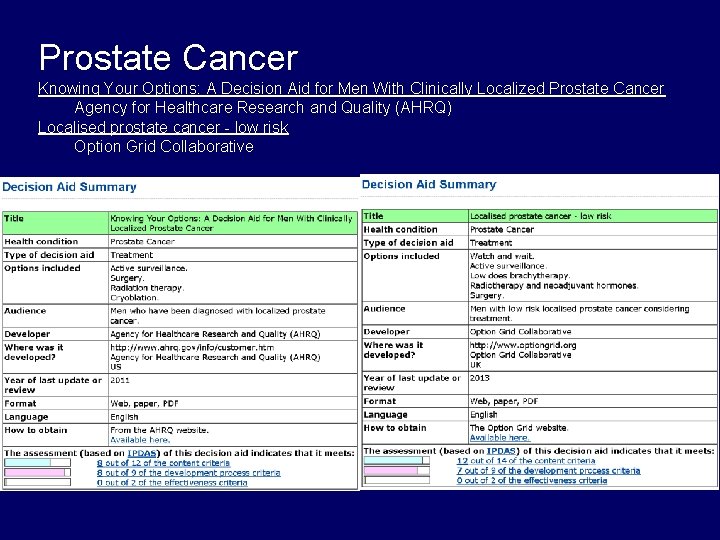Click the Prostate Cancer slide heading
Viewport: 720px width, 540px height.
(x=169, y=58)
